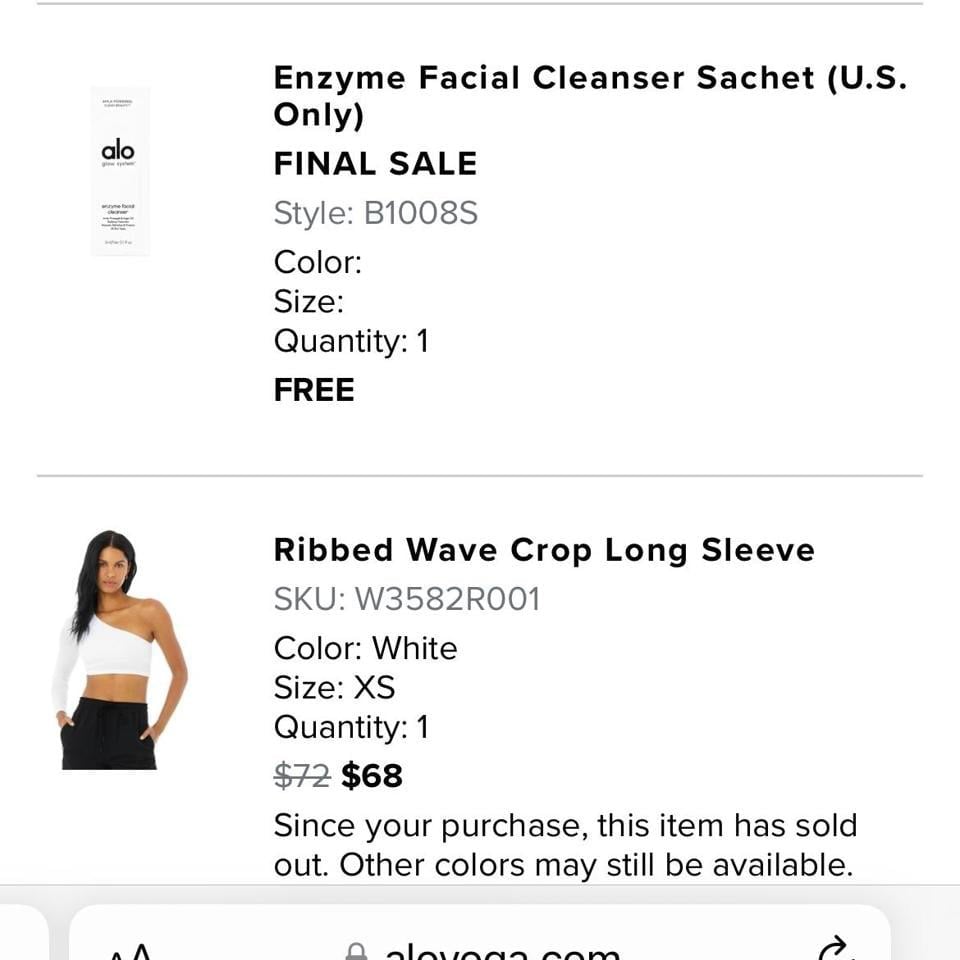Tap the padlock icon in address bar

[356, 951]
